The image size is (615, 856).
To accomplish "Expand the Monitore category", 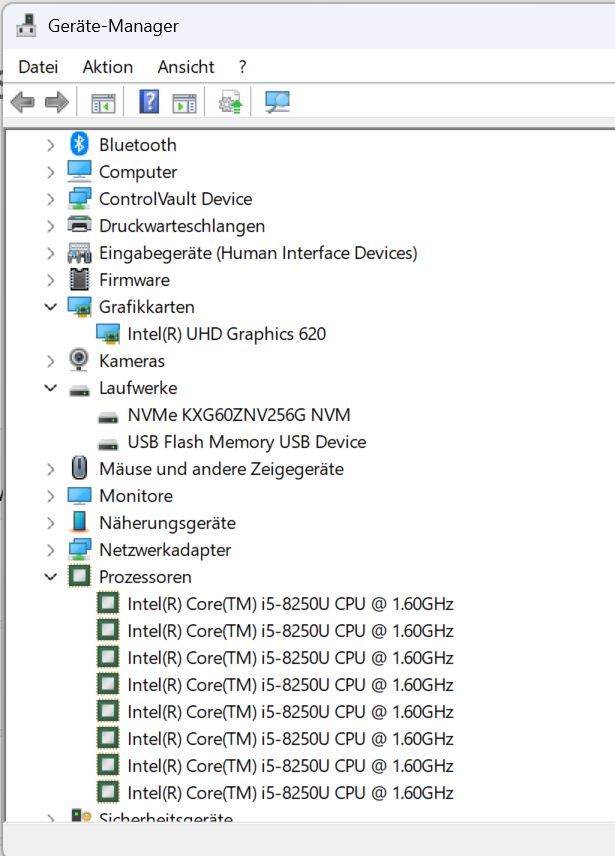I will point(51,496).
